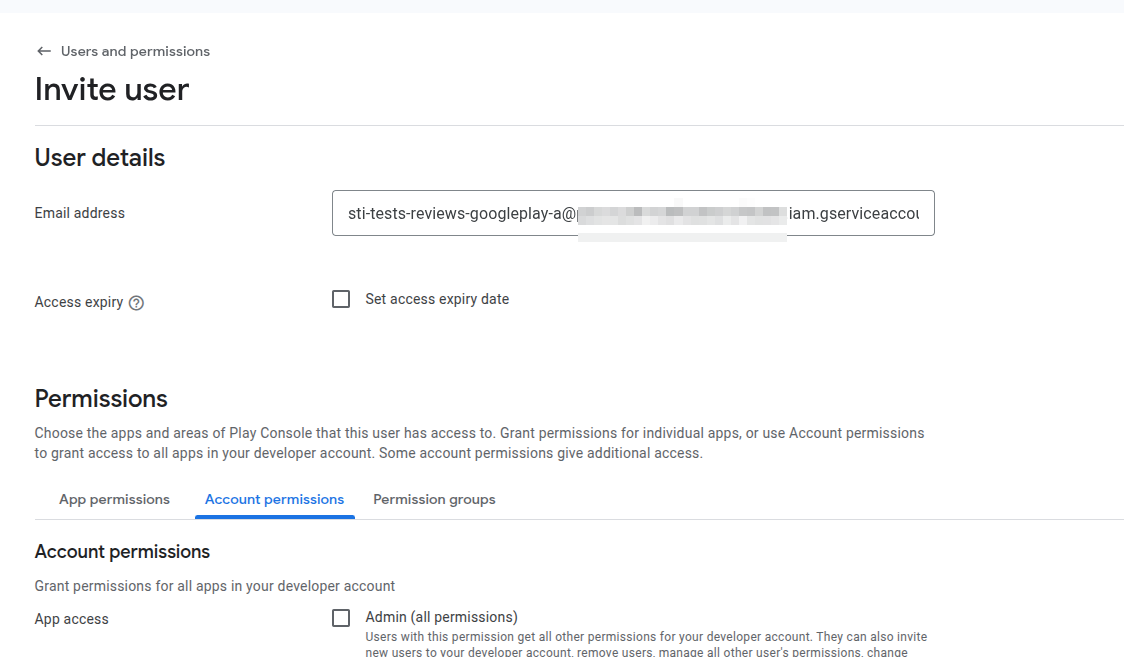This screenshot has height=657, width=1124.
Task: Open the Access expiry help icon
Action: (x=137, y=303)
